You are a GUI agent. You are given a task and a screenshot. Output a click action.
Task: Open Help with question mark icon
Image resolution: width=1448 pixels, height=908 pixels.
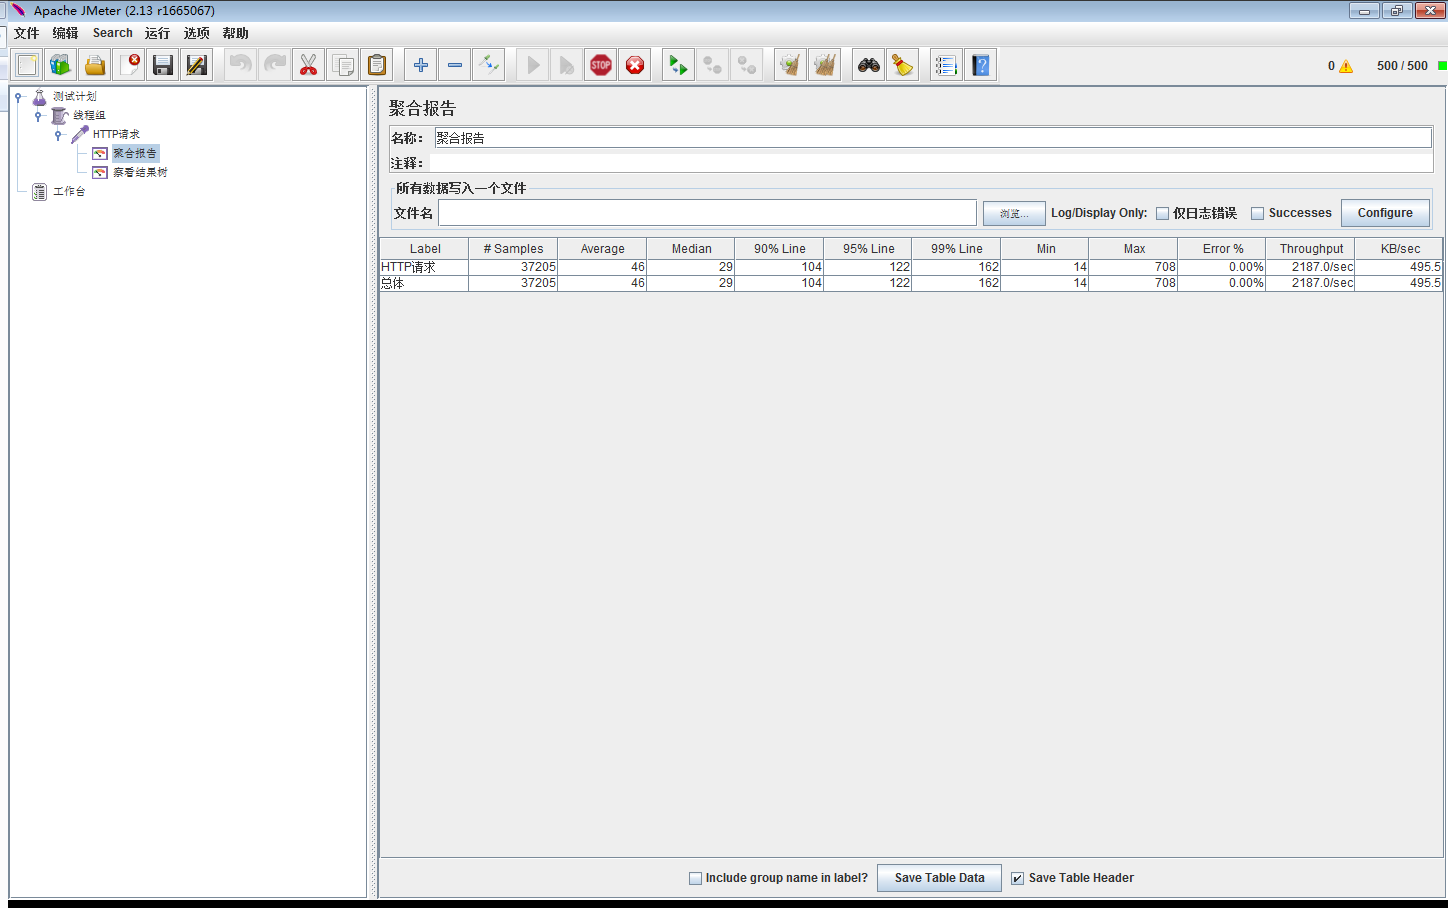981,65
